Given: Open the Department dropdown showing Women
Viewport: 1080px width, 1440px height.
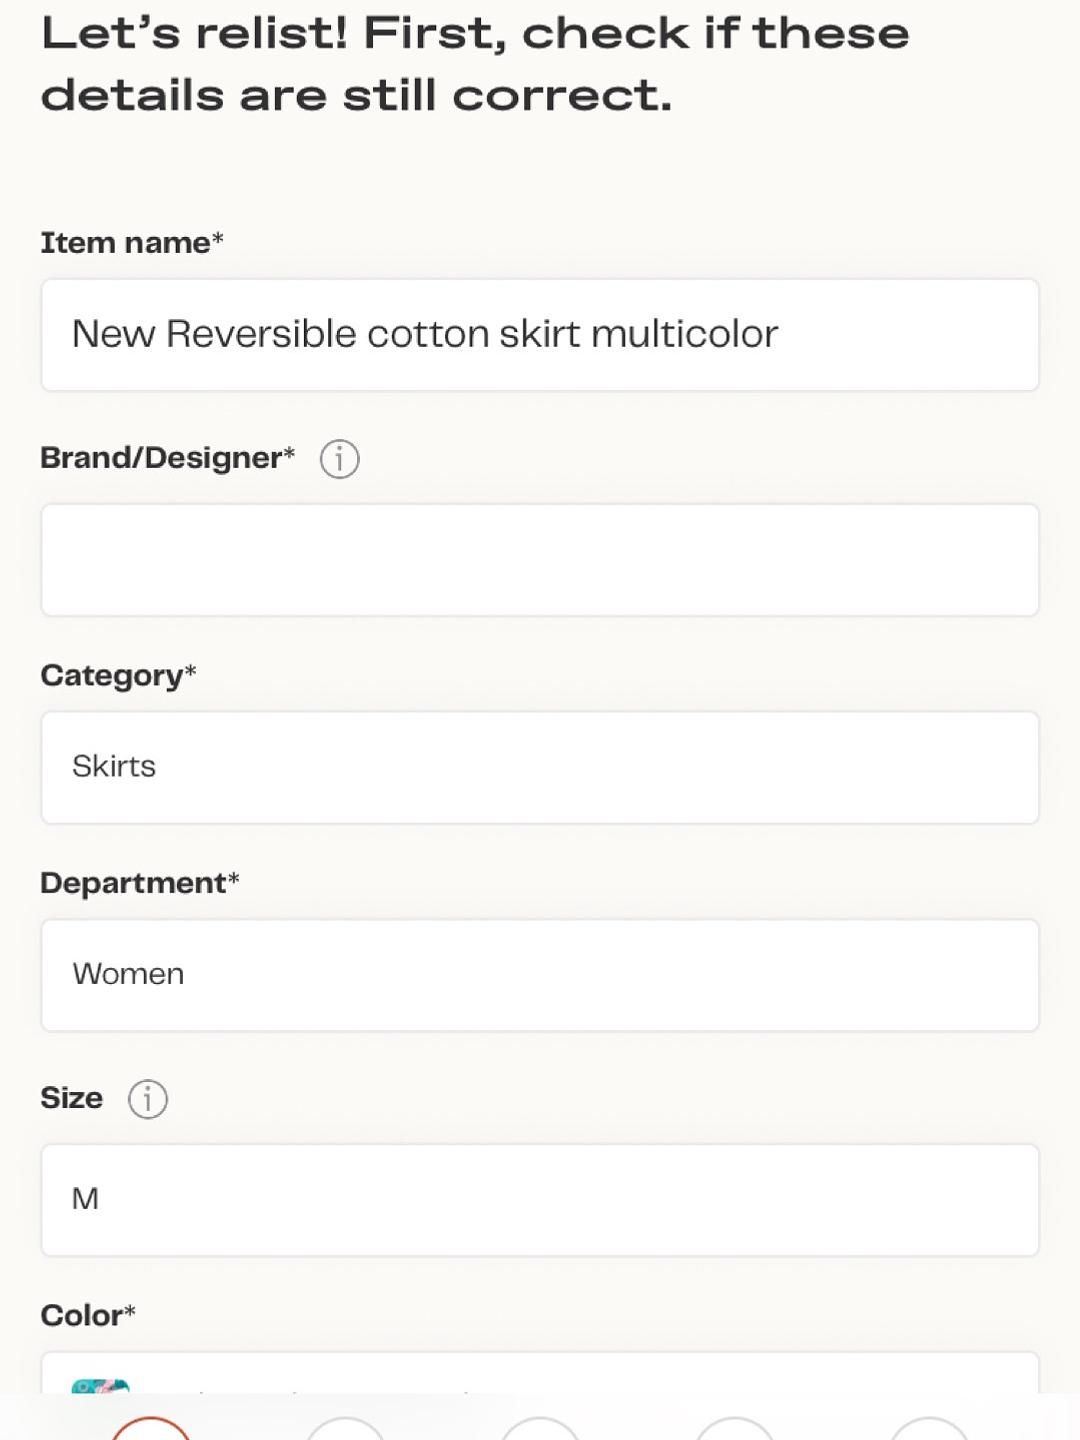Looking at the screenshot, I should coord(540,975).
